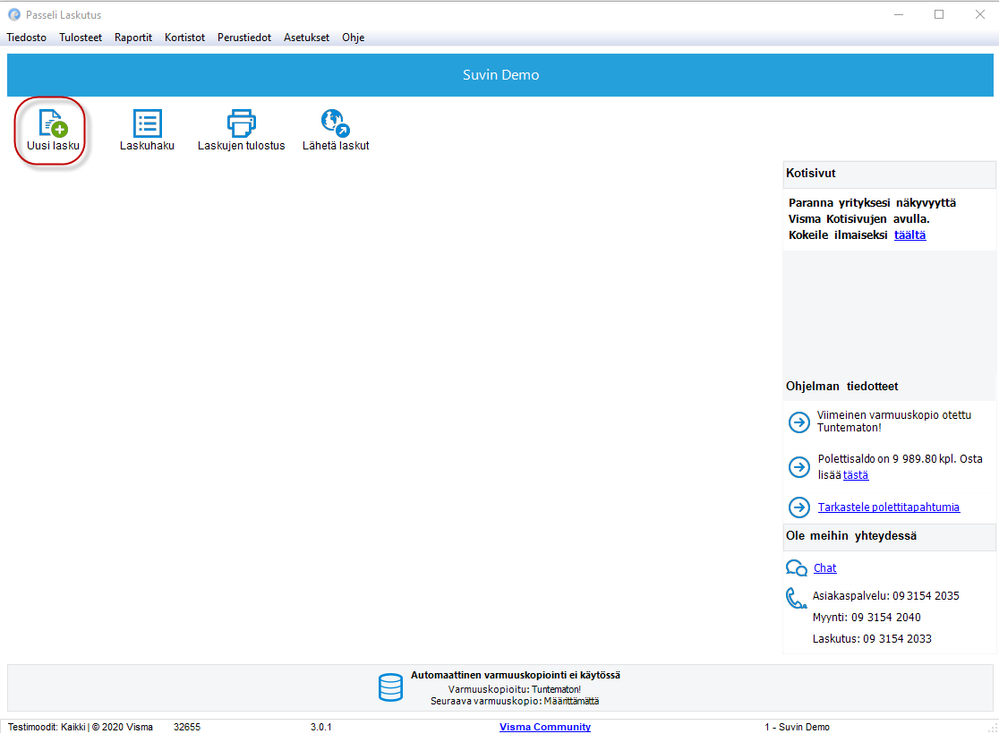This screenshot has width=999, height=733.
Task: Open Laskujen tulostus printing
Action: 241,130
